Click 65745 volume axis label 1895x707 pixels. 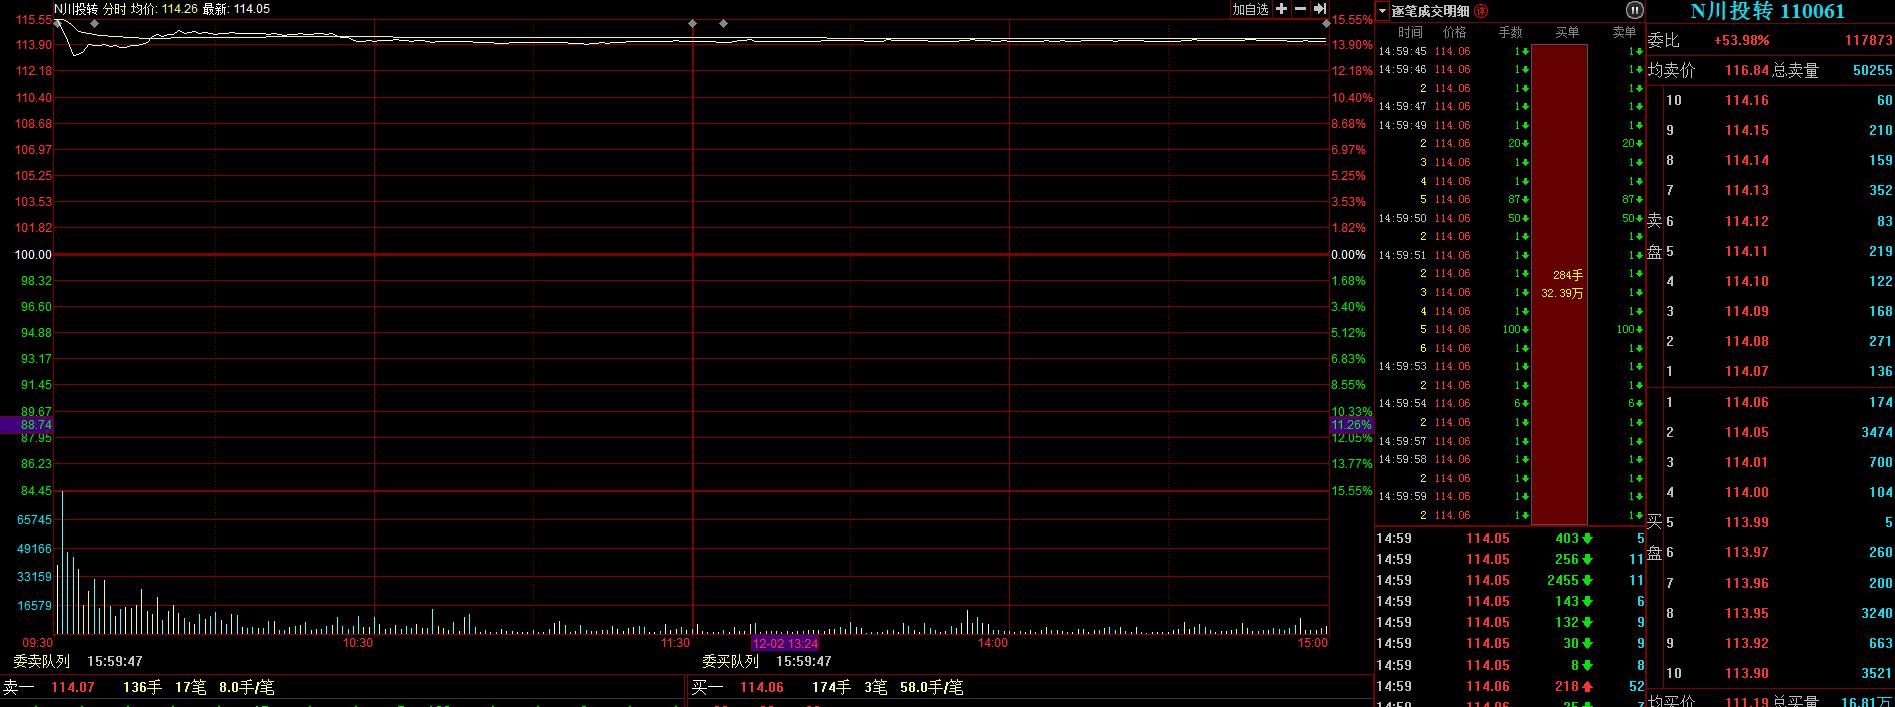click(x=35, y=520)
